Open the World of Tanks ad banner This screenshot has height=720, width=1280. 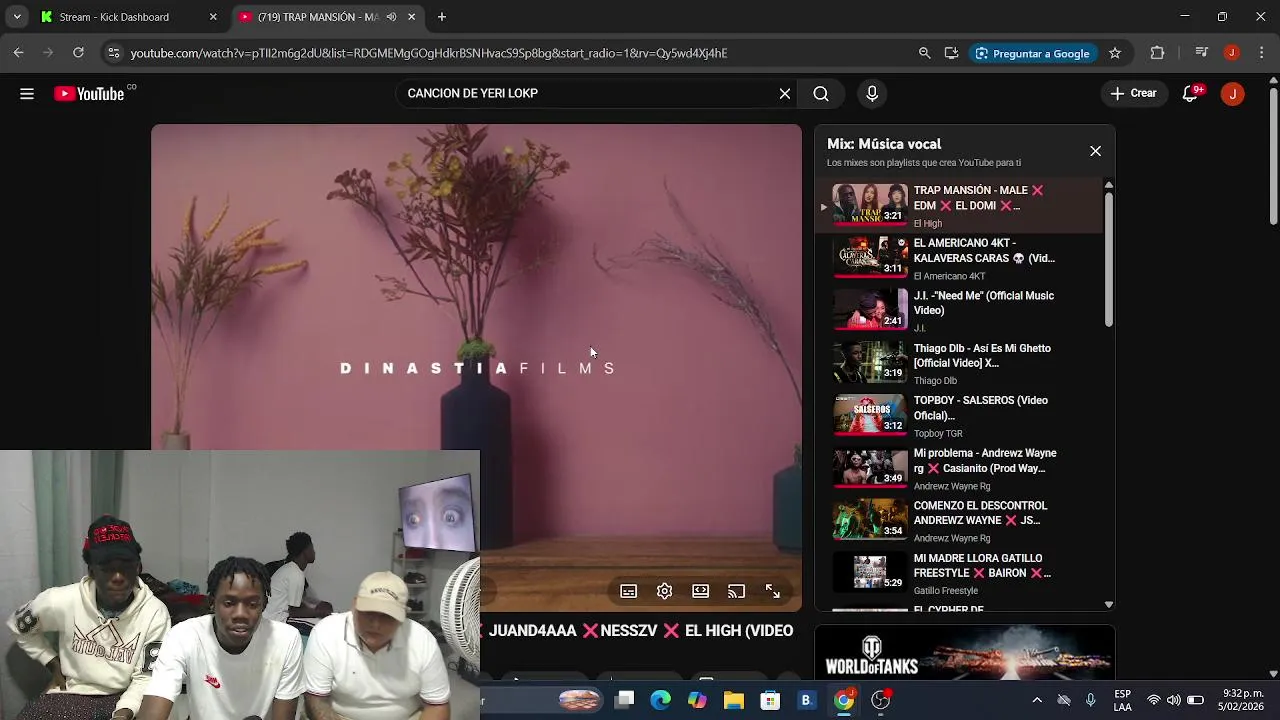(x=965, y=652)
